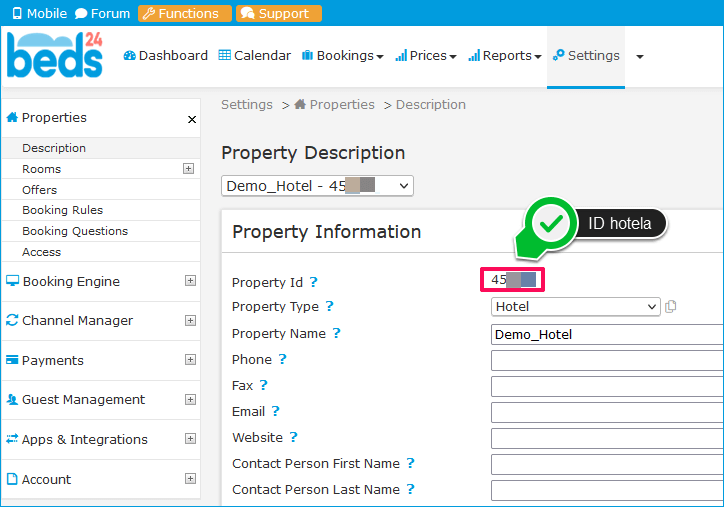Click the help icon beside Website
Screen dimensions: 724x507
point(293,438)
